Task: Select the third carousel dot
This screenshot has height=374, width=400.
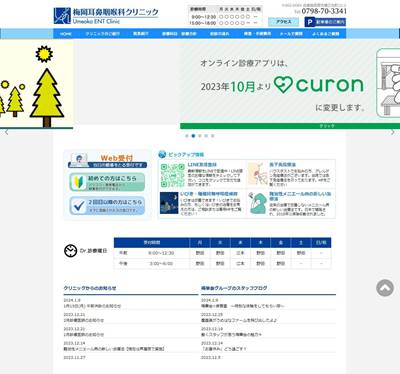Action: [x=200, y=136]
